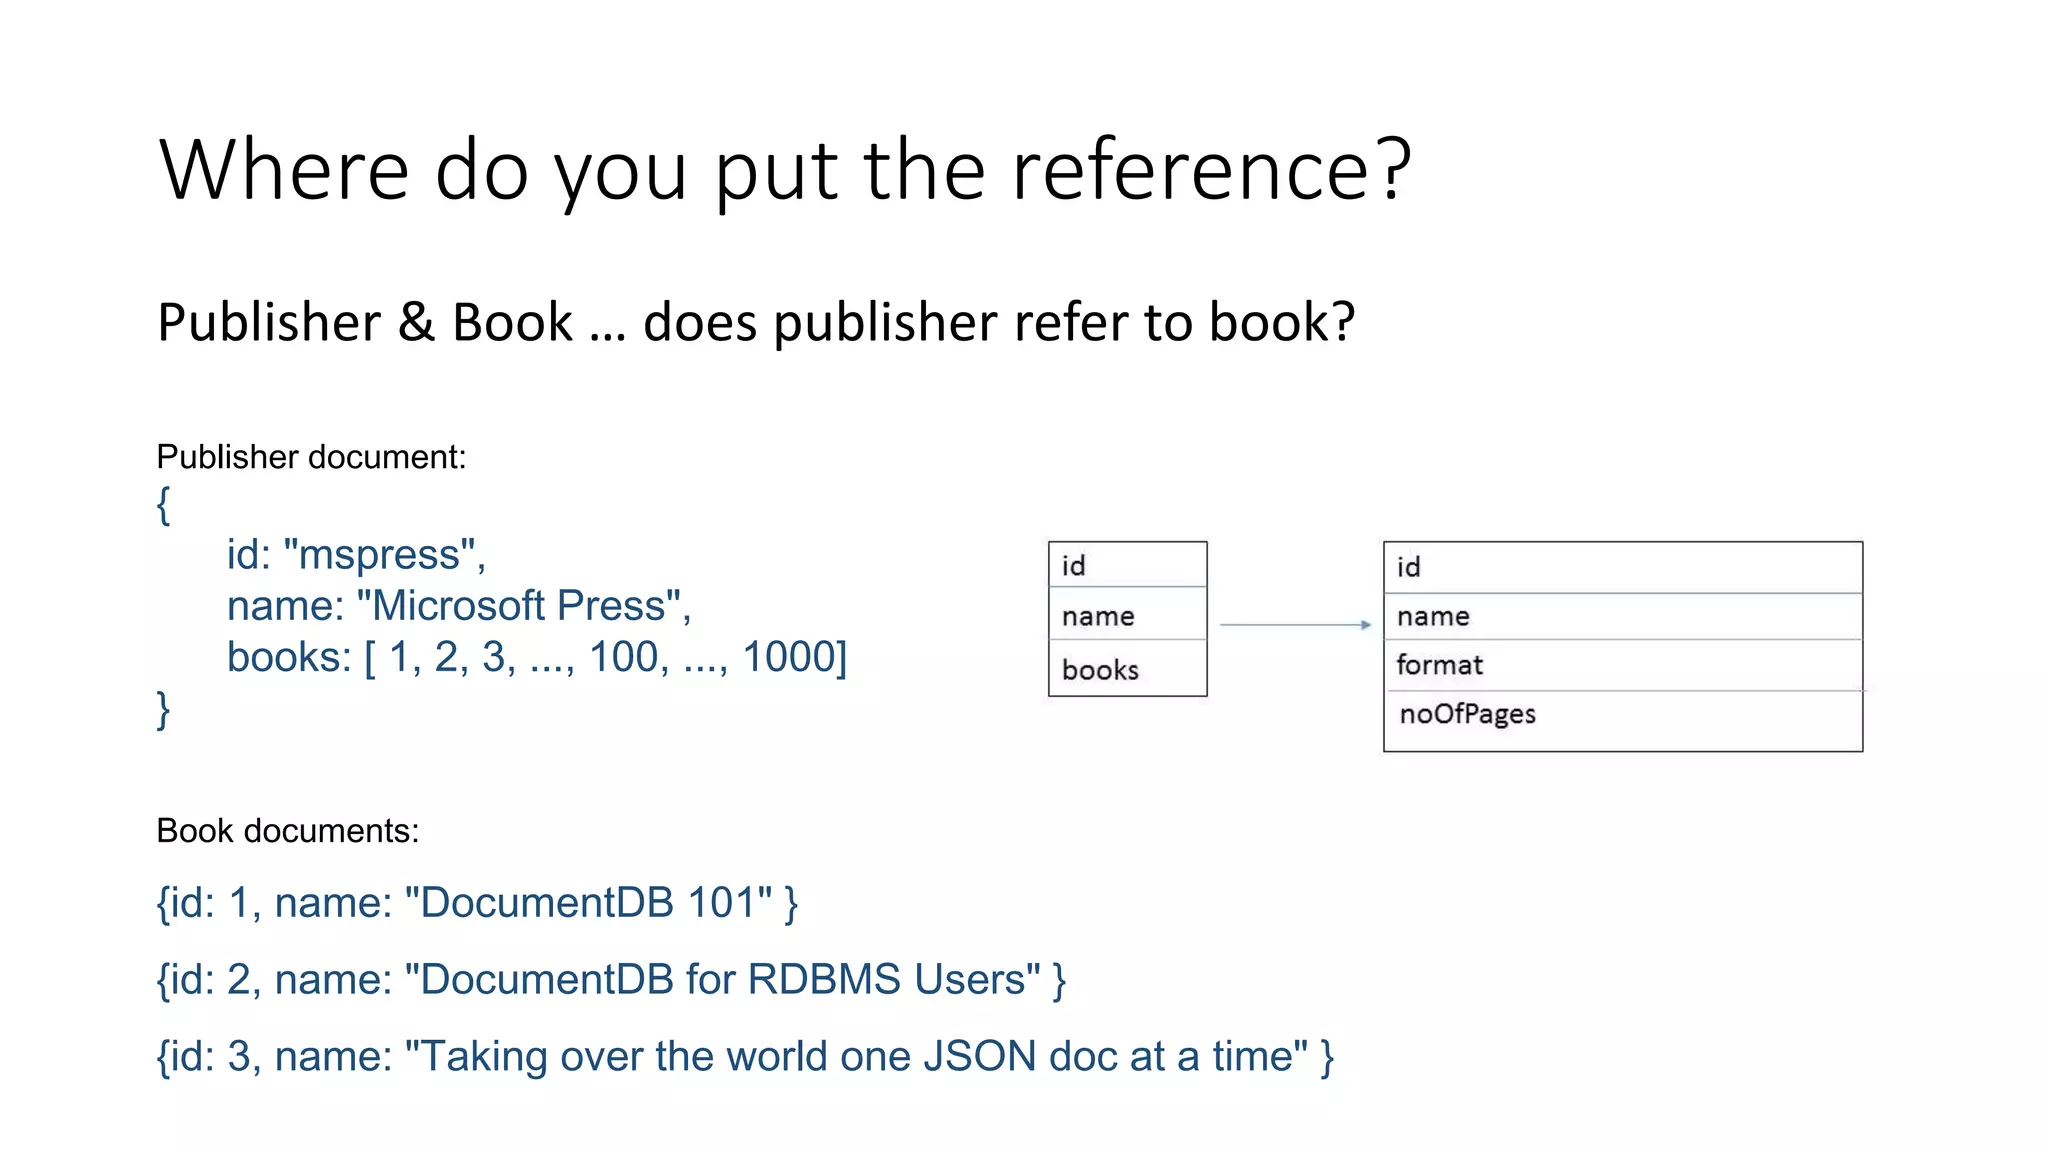Select the subtitle "Publisher & Book … does publisher refer to book?"
Screen dimensions: 2048x1152
756,322
